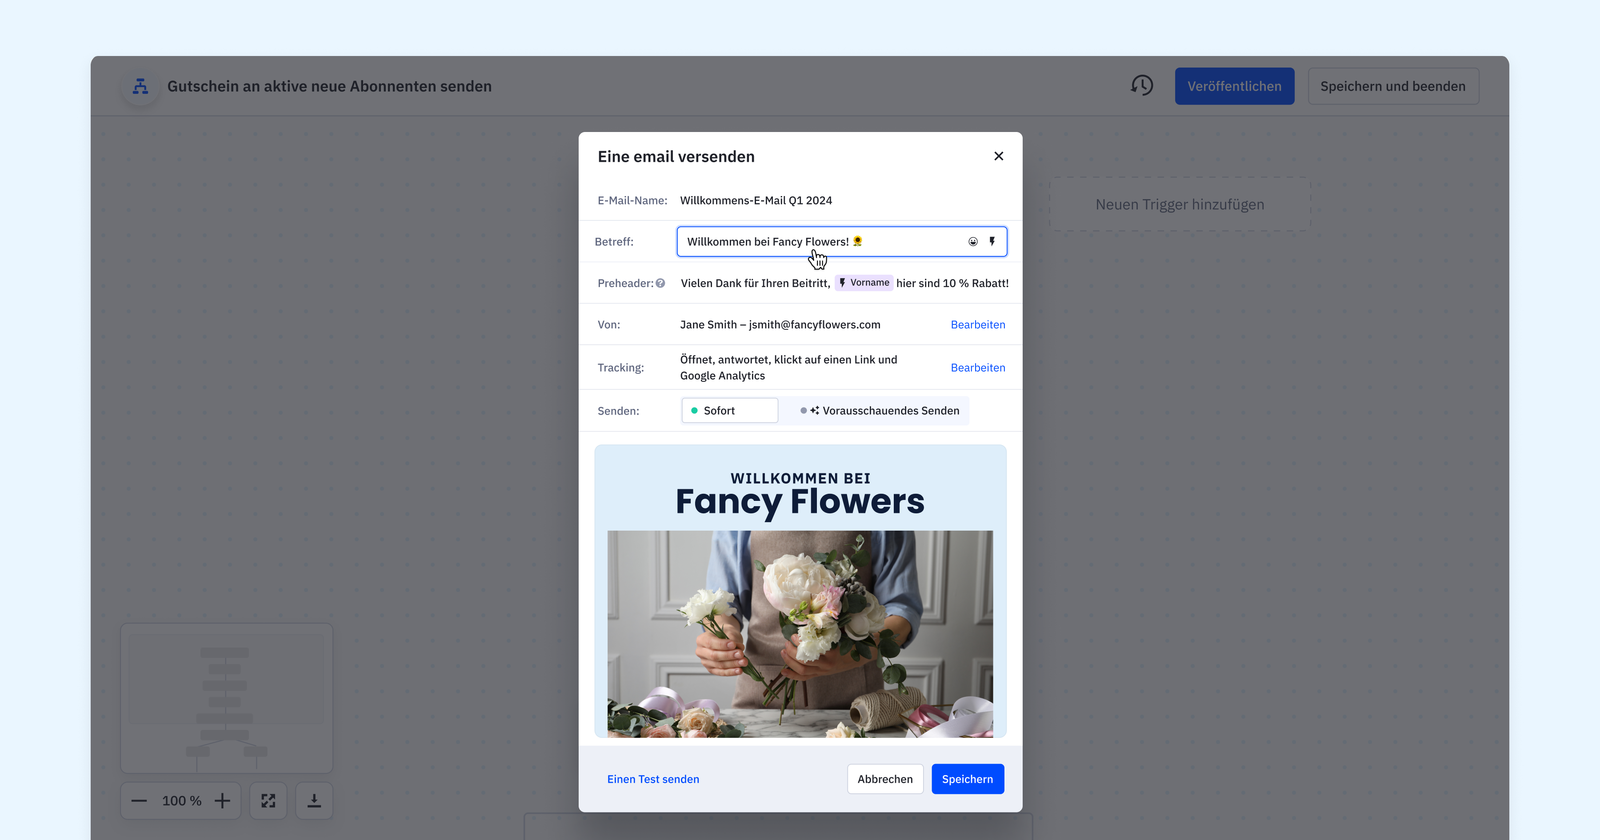Click the automation workflow icon beside title

pyautogui.click(x=141, y=87)
